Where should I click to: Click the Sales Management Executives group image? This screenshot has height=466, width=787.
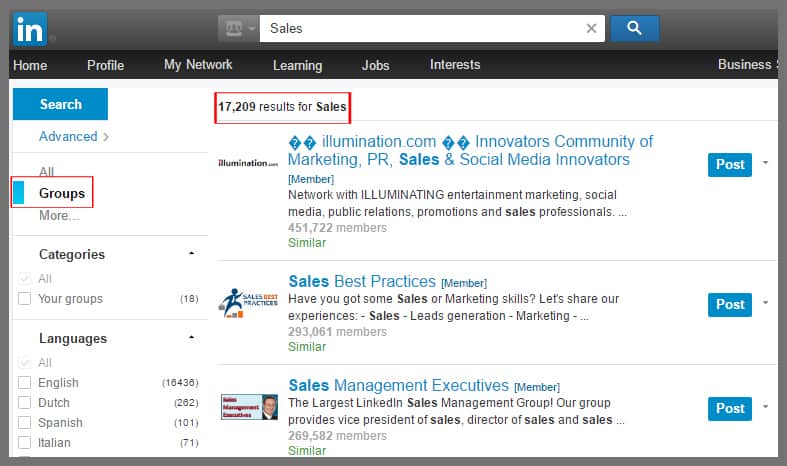click(249, 406)
